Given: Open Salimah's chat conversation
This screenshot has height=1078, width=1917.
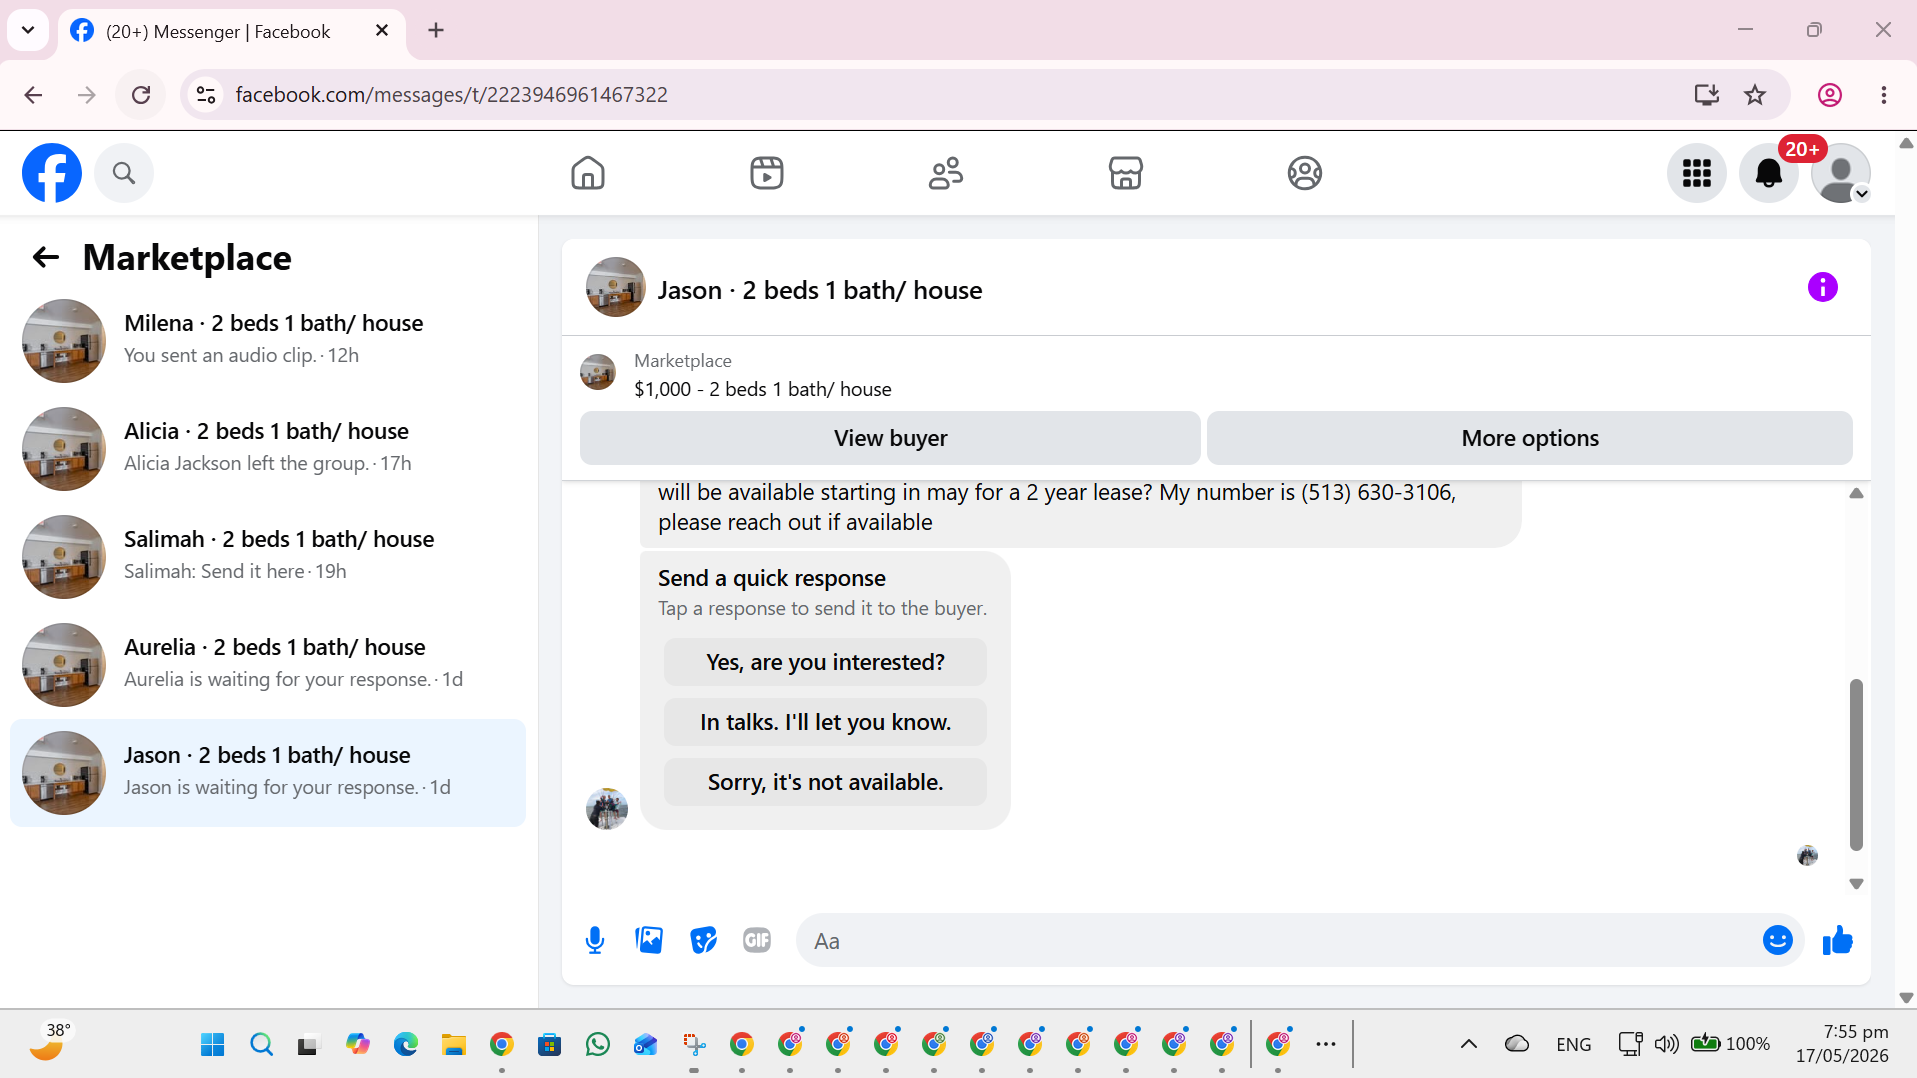Looking at the screenshot, I should pos(268,557).
